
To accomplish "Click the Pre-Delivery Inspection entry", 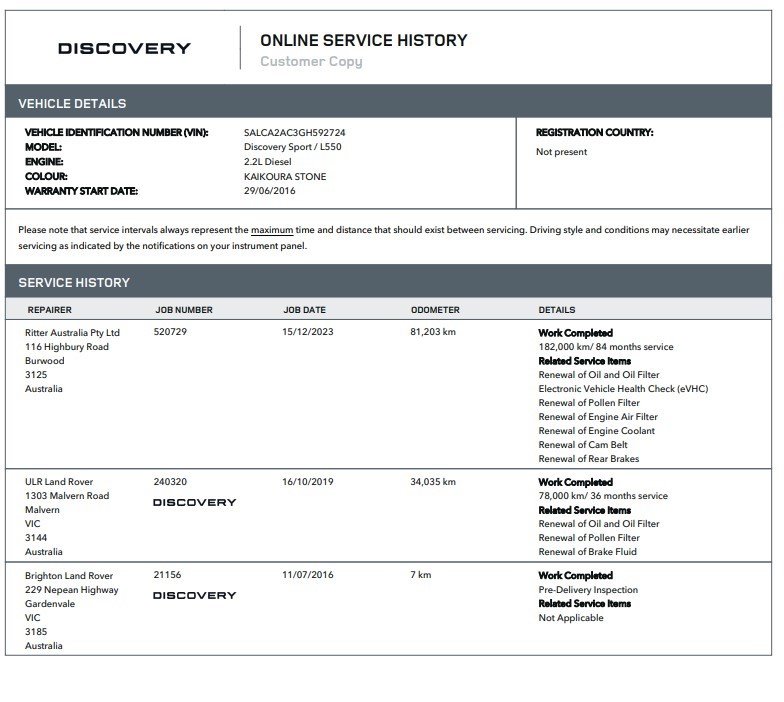I will (588, 590).
